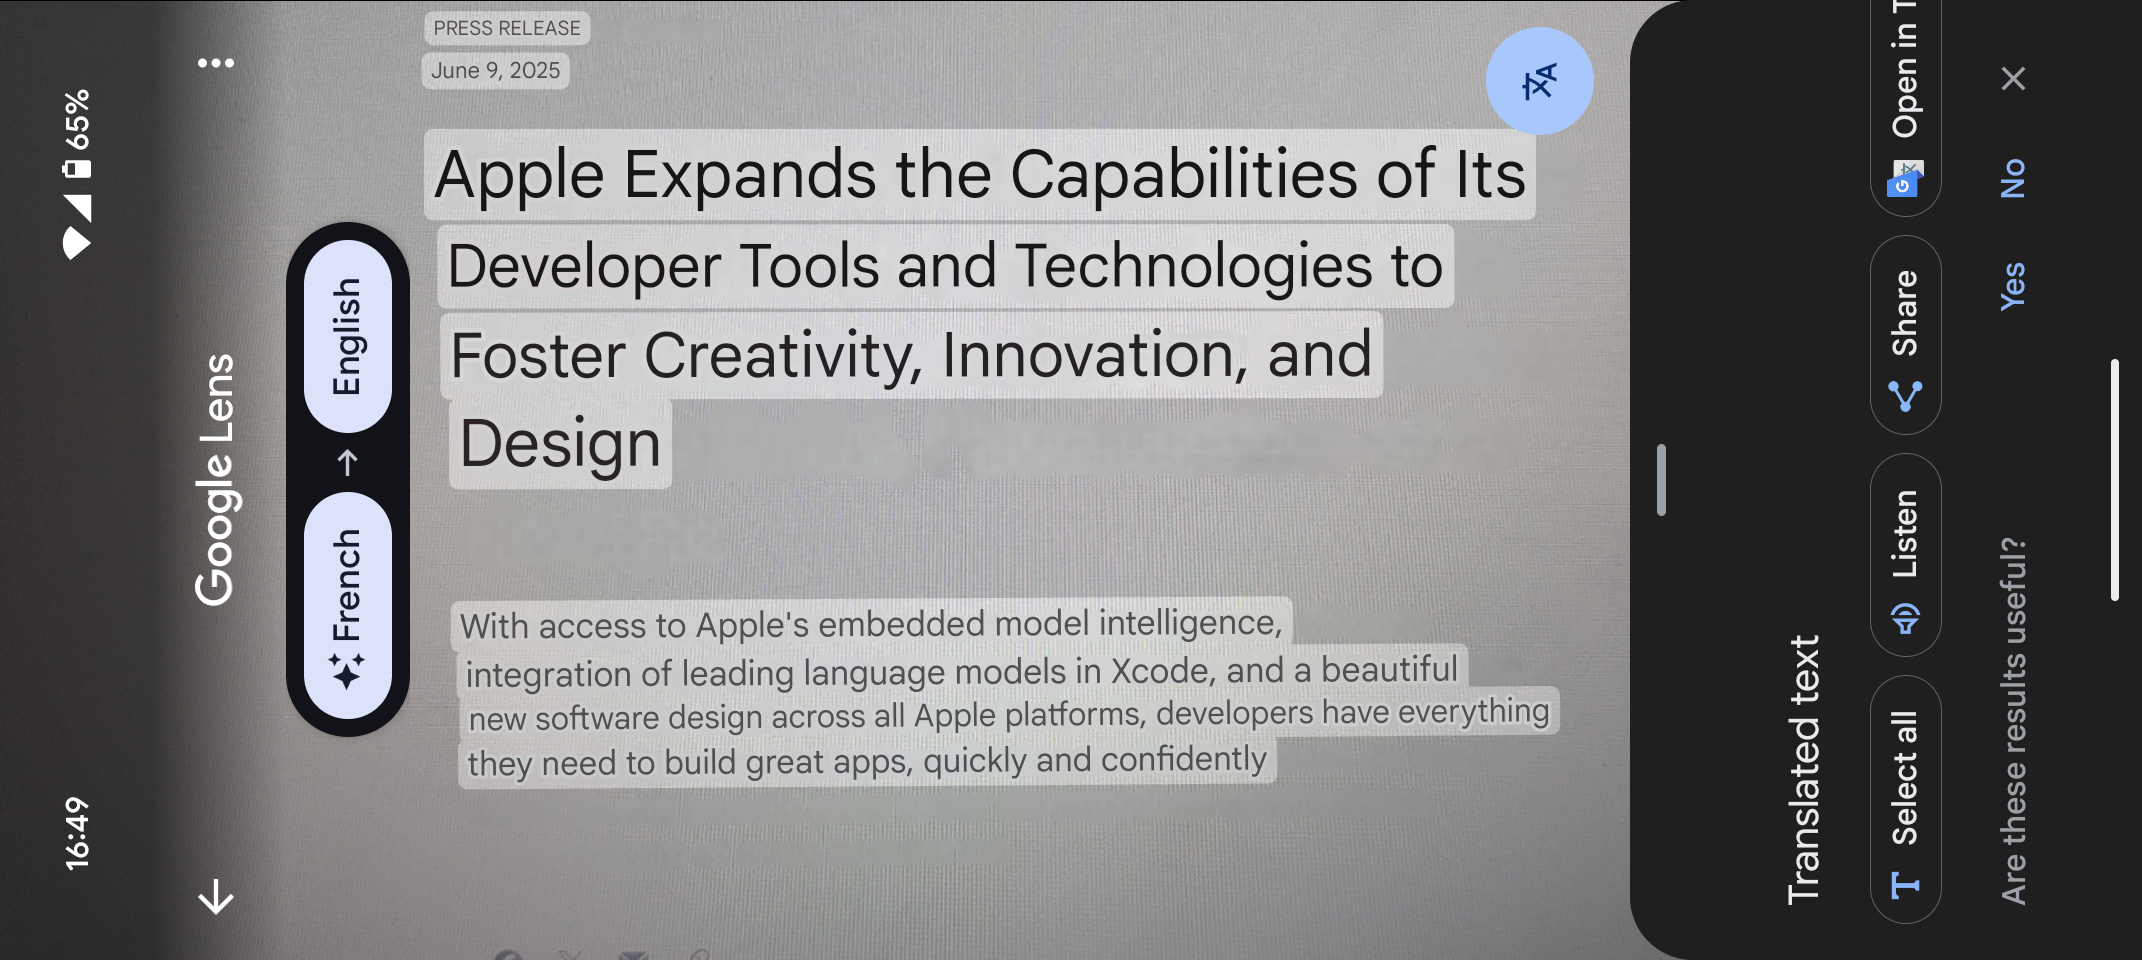This screenshot has width=2142, height=960.
Task: Select the 'June 9, 2025' date text
Action: (x=495, y=71)
